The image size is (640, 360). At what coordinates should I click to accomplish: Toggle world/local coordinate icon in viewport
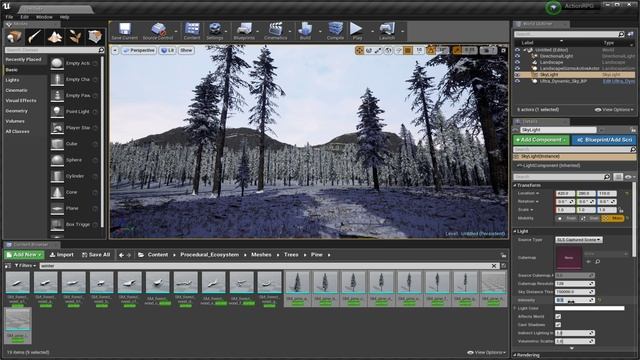(388, 50)
